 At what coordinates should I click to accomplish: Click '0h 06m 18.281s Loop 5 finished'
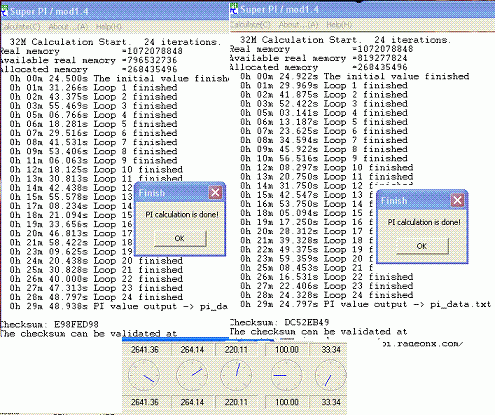pyautogui.click(x=93, y=124)
